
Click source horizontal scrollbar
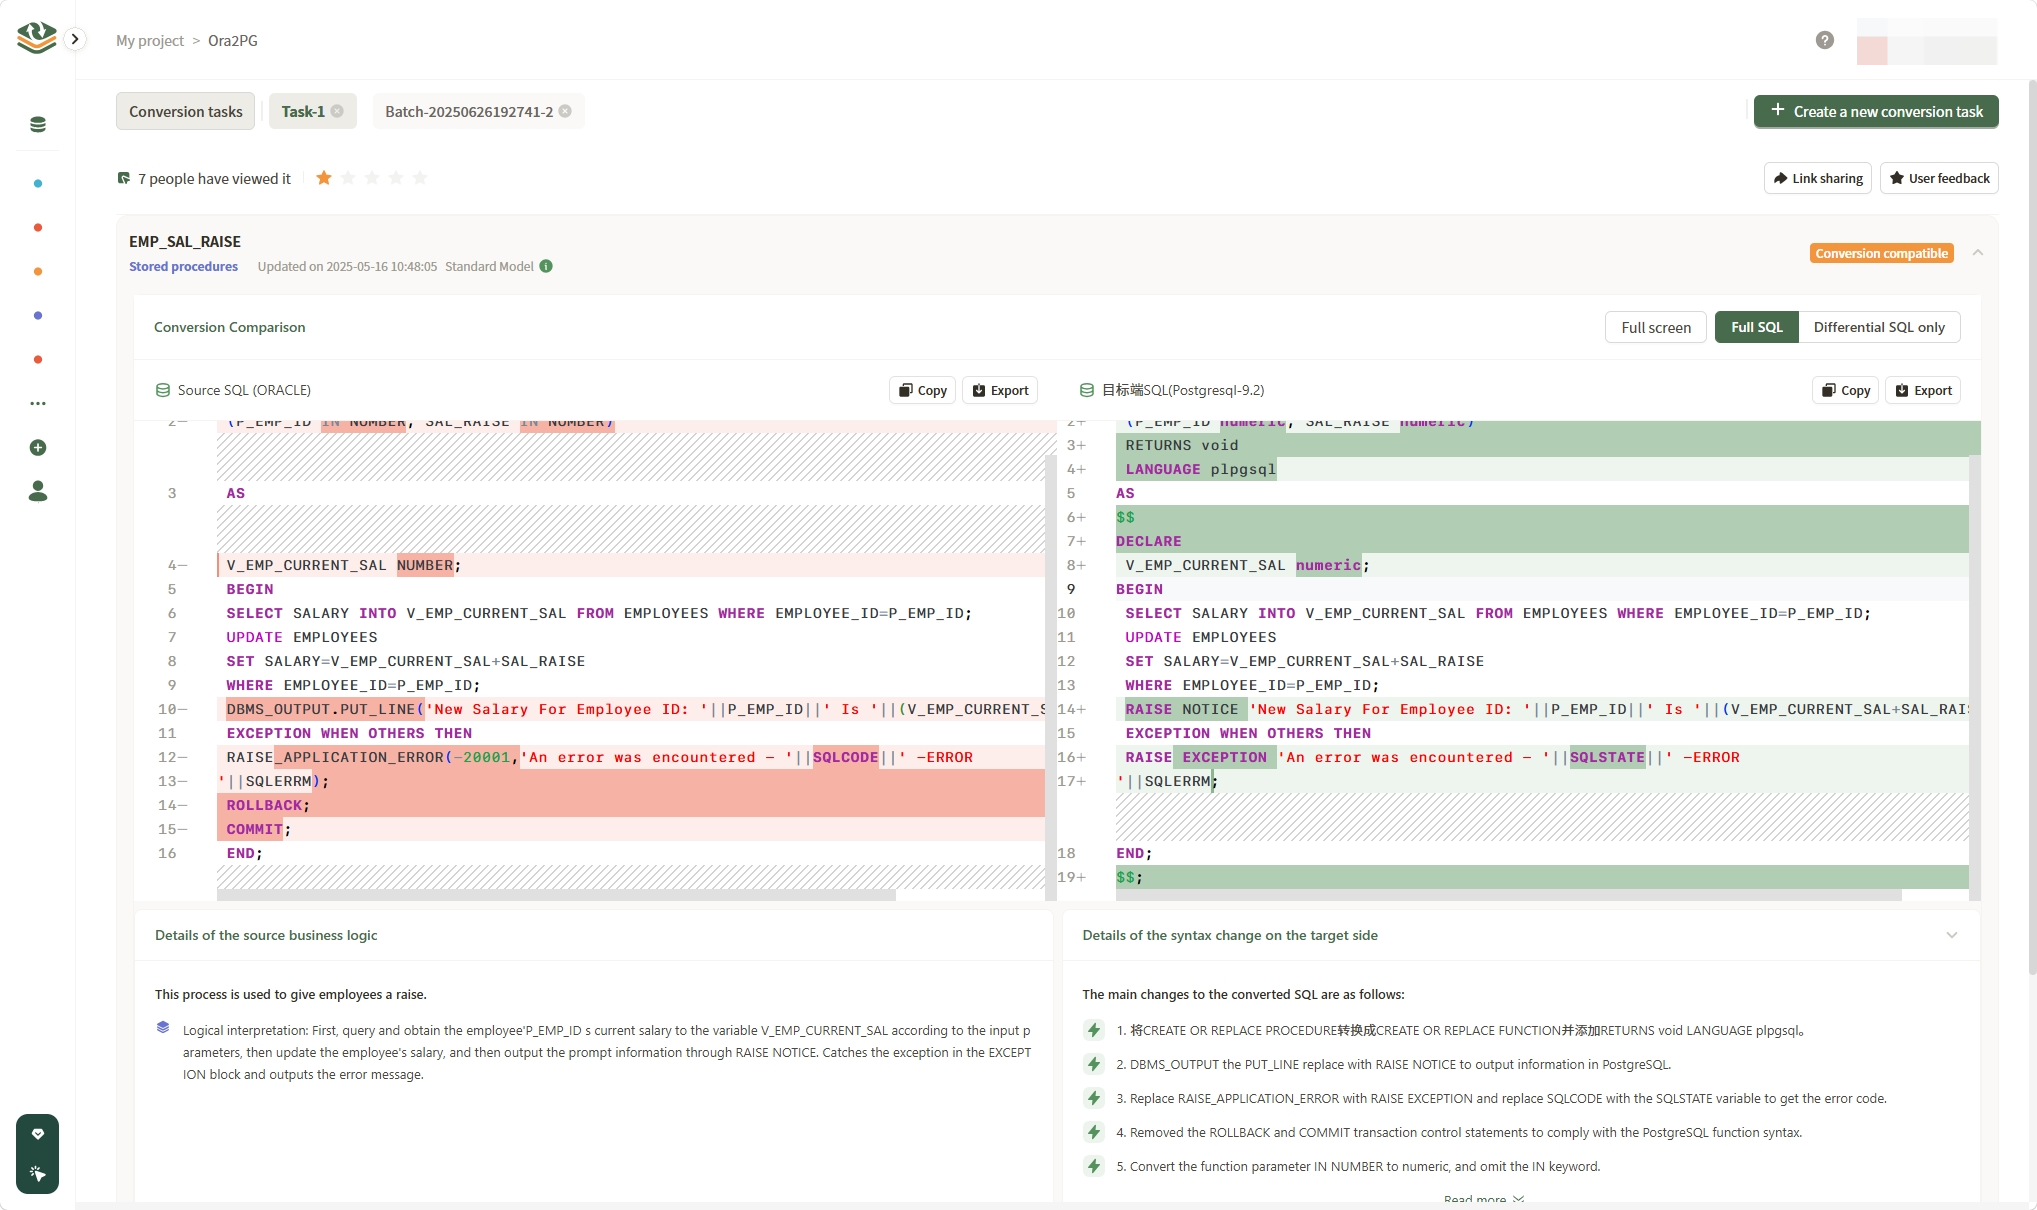click(556, 896)
